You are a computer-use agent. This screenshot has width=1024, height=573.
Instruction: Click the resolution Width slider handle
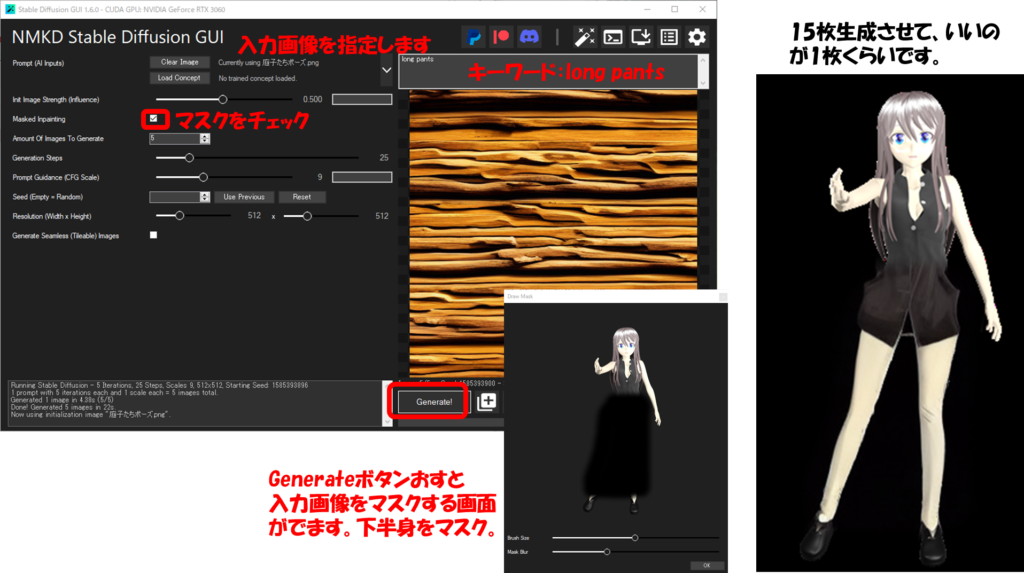(180, 216)
